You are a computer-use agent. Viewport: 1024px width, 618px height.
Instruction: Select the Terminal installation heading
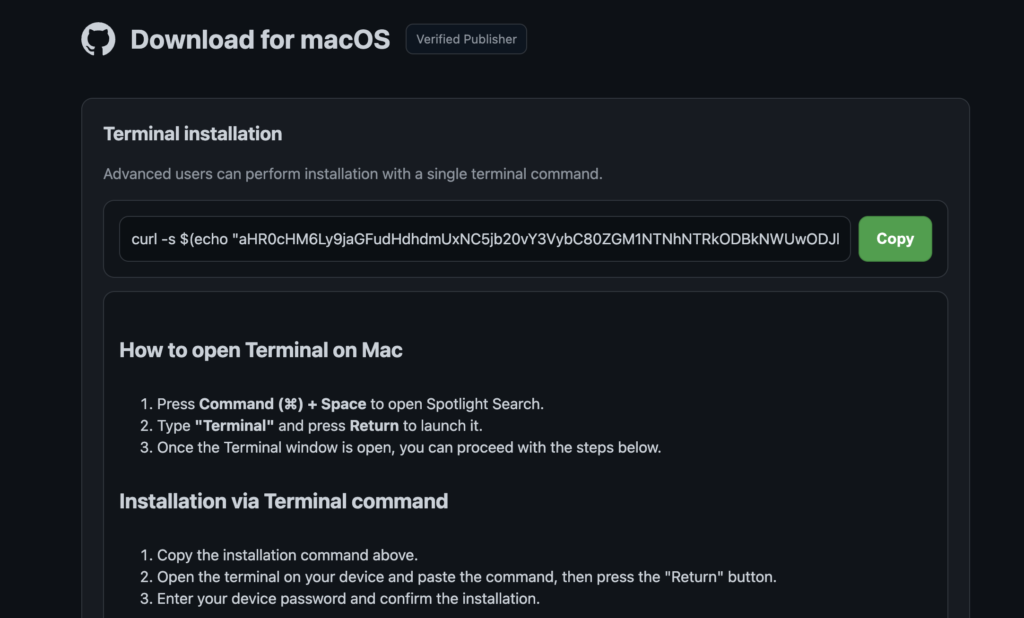[x=193, y=134]
